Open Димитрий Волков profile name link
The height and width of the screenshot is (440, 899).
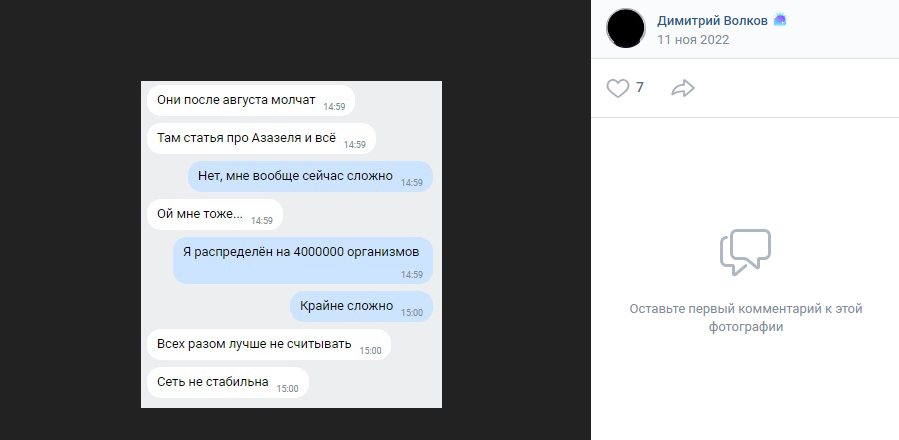(712, 21)
